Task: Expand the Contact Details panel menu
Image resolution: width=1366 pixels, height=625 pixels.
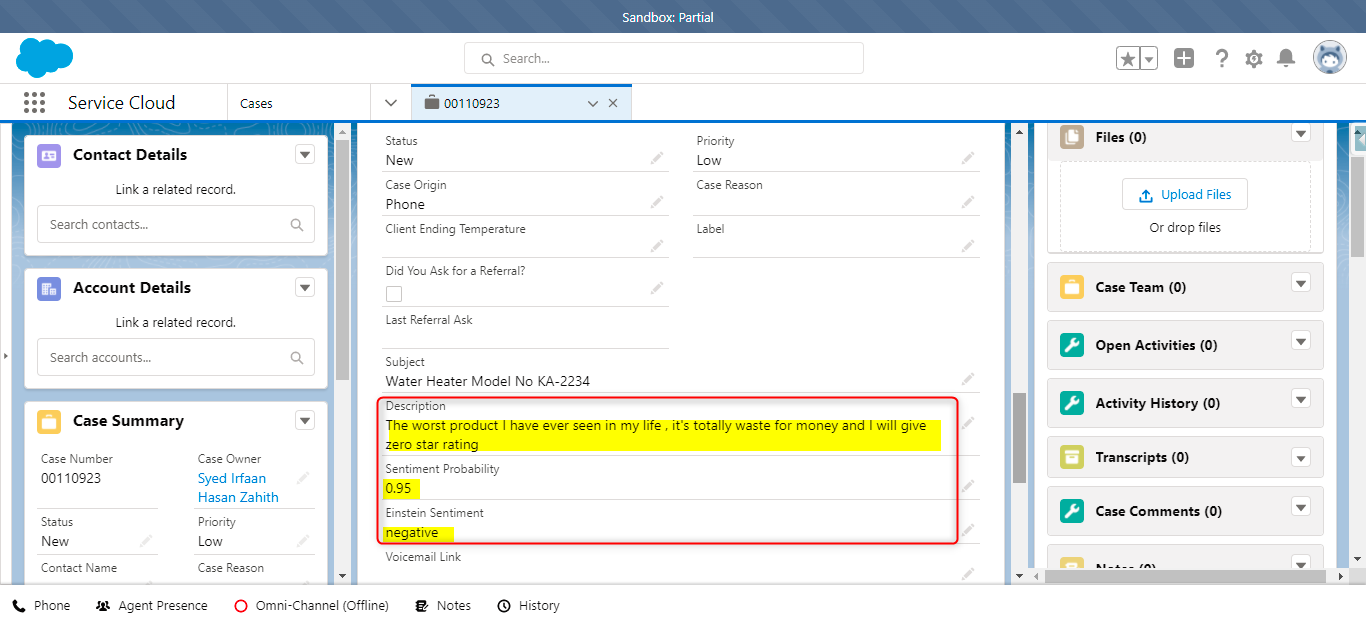Action: click(305, 154)
